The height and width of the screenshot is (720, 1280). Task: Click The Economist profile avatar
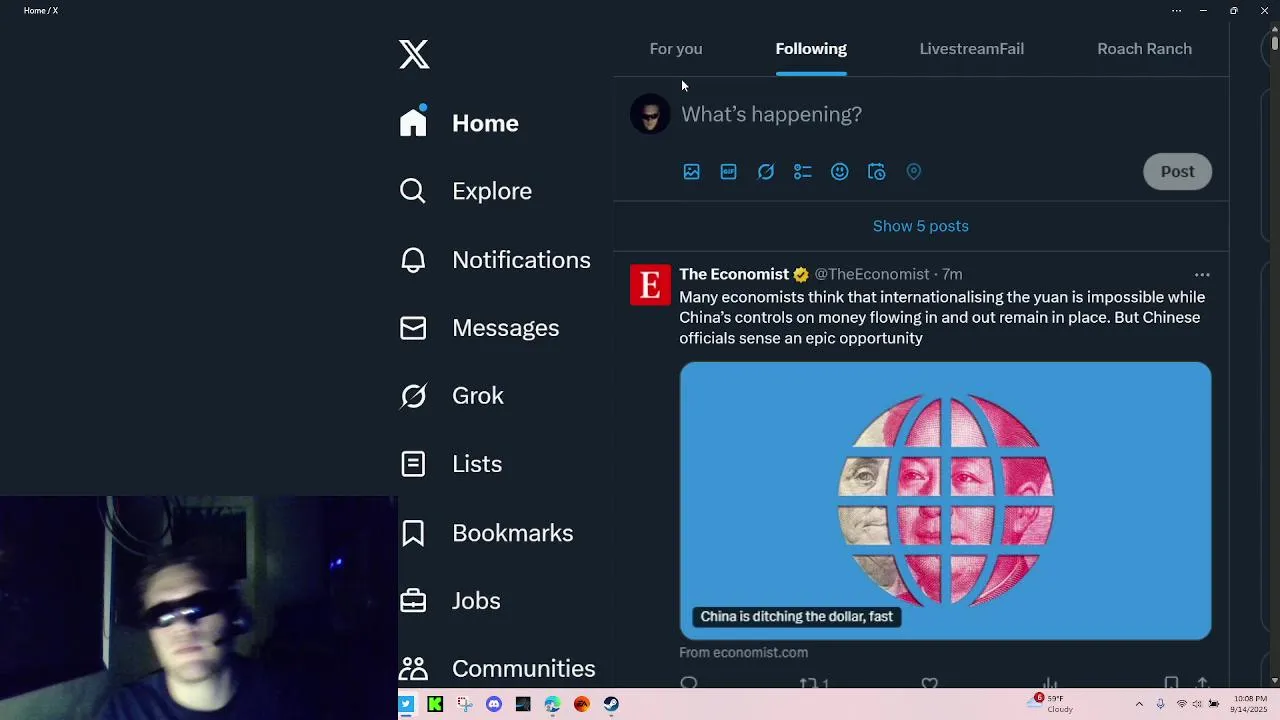[x=650, y=285]
